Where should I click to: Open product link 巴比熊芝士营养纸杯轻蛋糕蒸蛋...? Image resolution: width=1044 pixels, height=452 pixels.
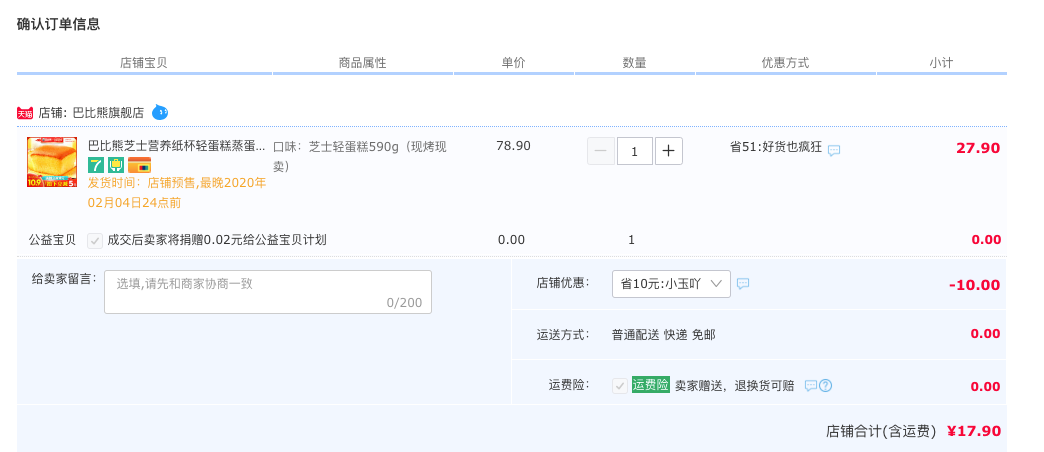[x=176, y=146]
